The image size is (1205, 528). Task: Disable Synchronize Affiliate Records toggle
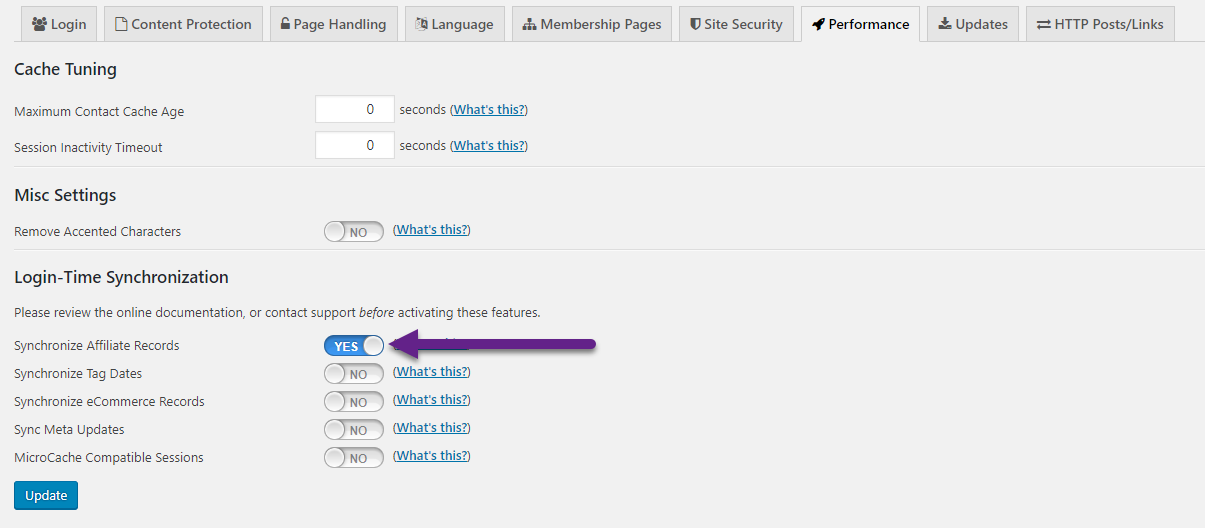(354, 346)
